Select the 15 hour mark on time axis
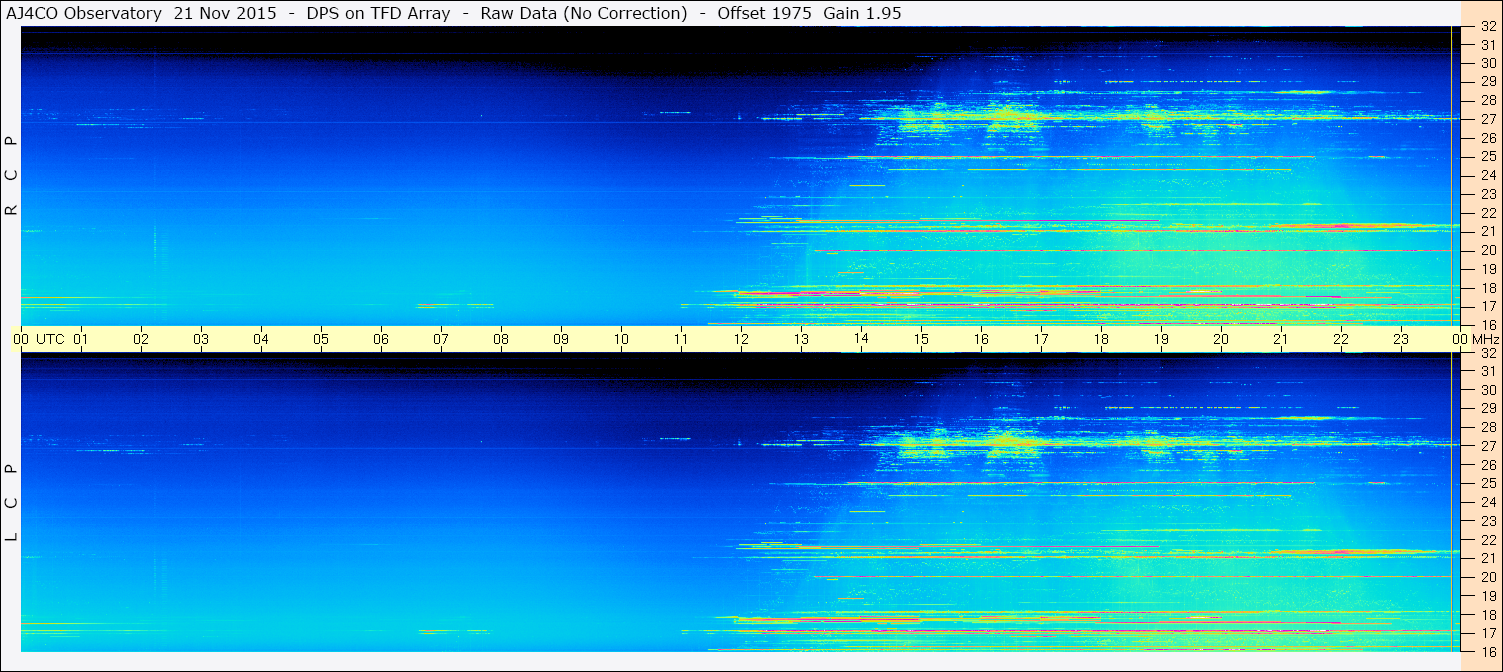Screen dimensions: 1503x672 tap(921, 339)
